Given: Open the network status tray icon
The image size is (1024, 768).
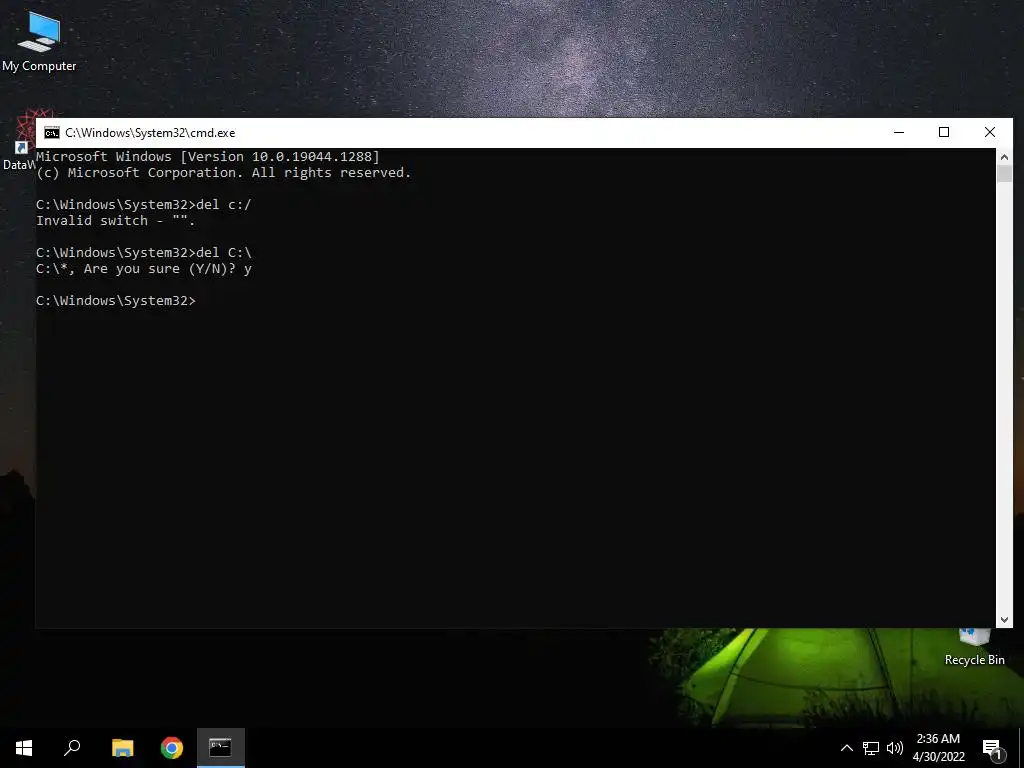Looking at the screenshot, I should coord(871,748).
